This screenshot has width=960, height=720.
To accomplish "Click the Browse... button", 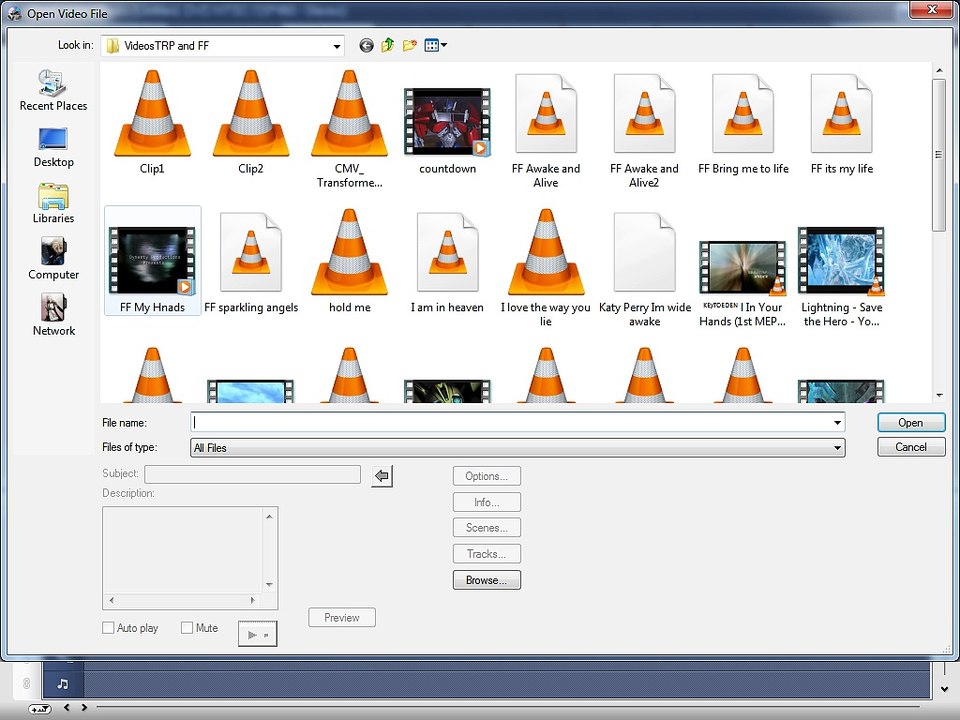I will 487,580.
